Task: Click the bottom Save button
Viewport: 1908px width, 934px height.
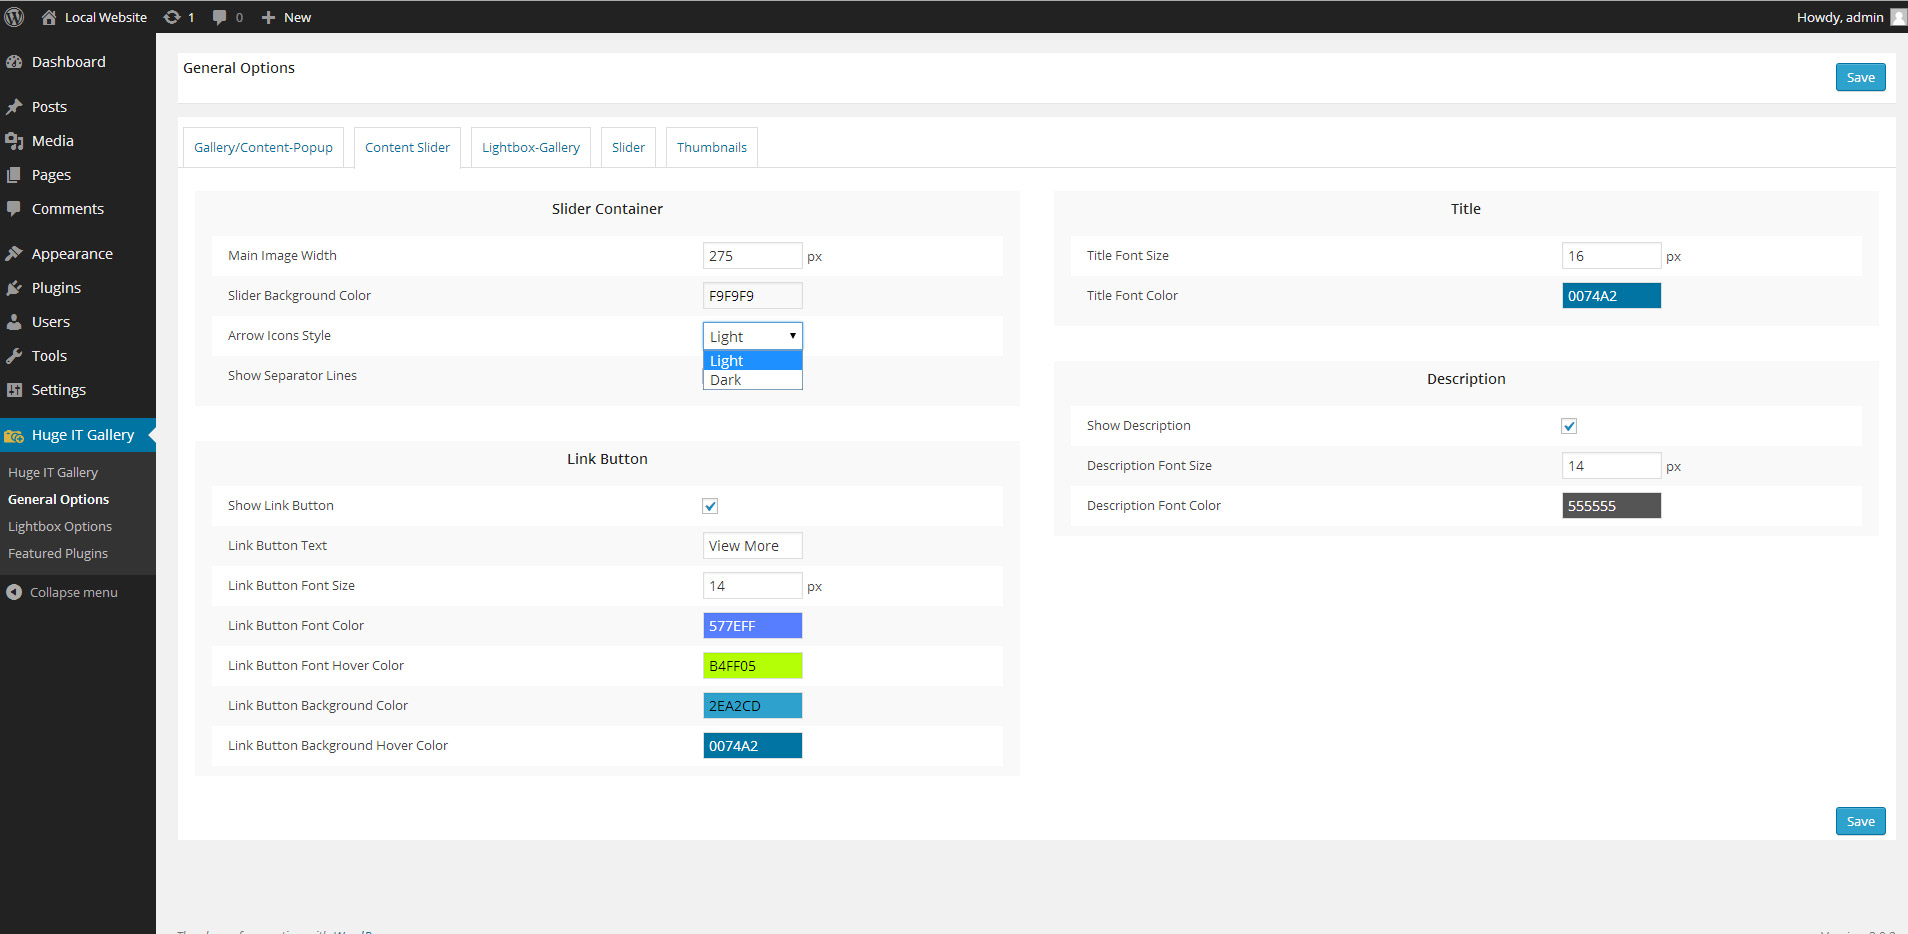Action: [x=1860, y=821]
